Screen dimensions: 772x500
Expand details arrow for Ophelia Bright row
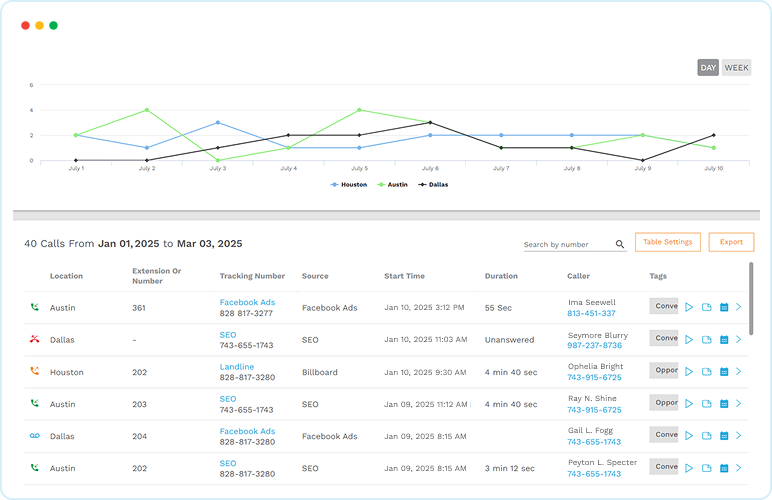point(739,371)
